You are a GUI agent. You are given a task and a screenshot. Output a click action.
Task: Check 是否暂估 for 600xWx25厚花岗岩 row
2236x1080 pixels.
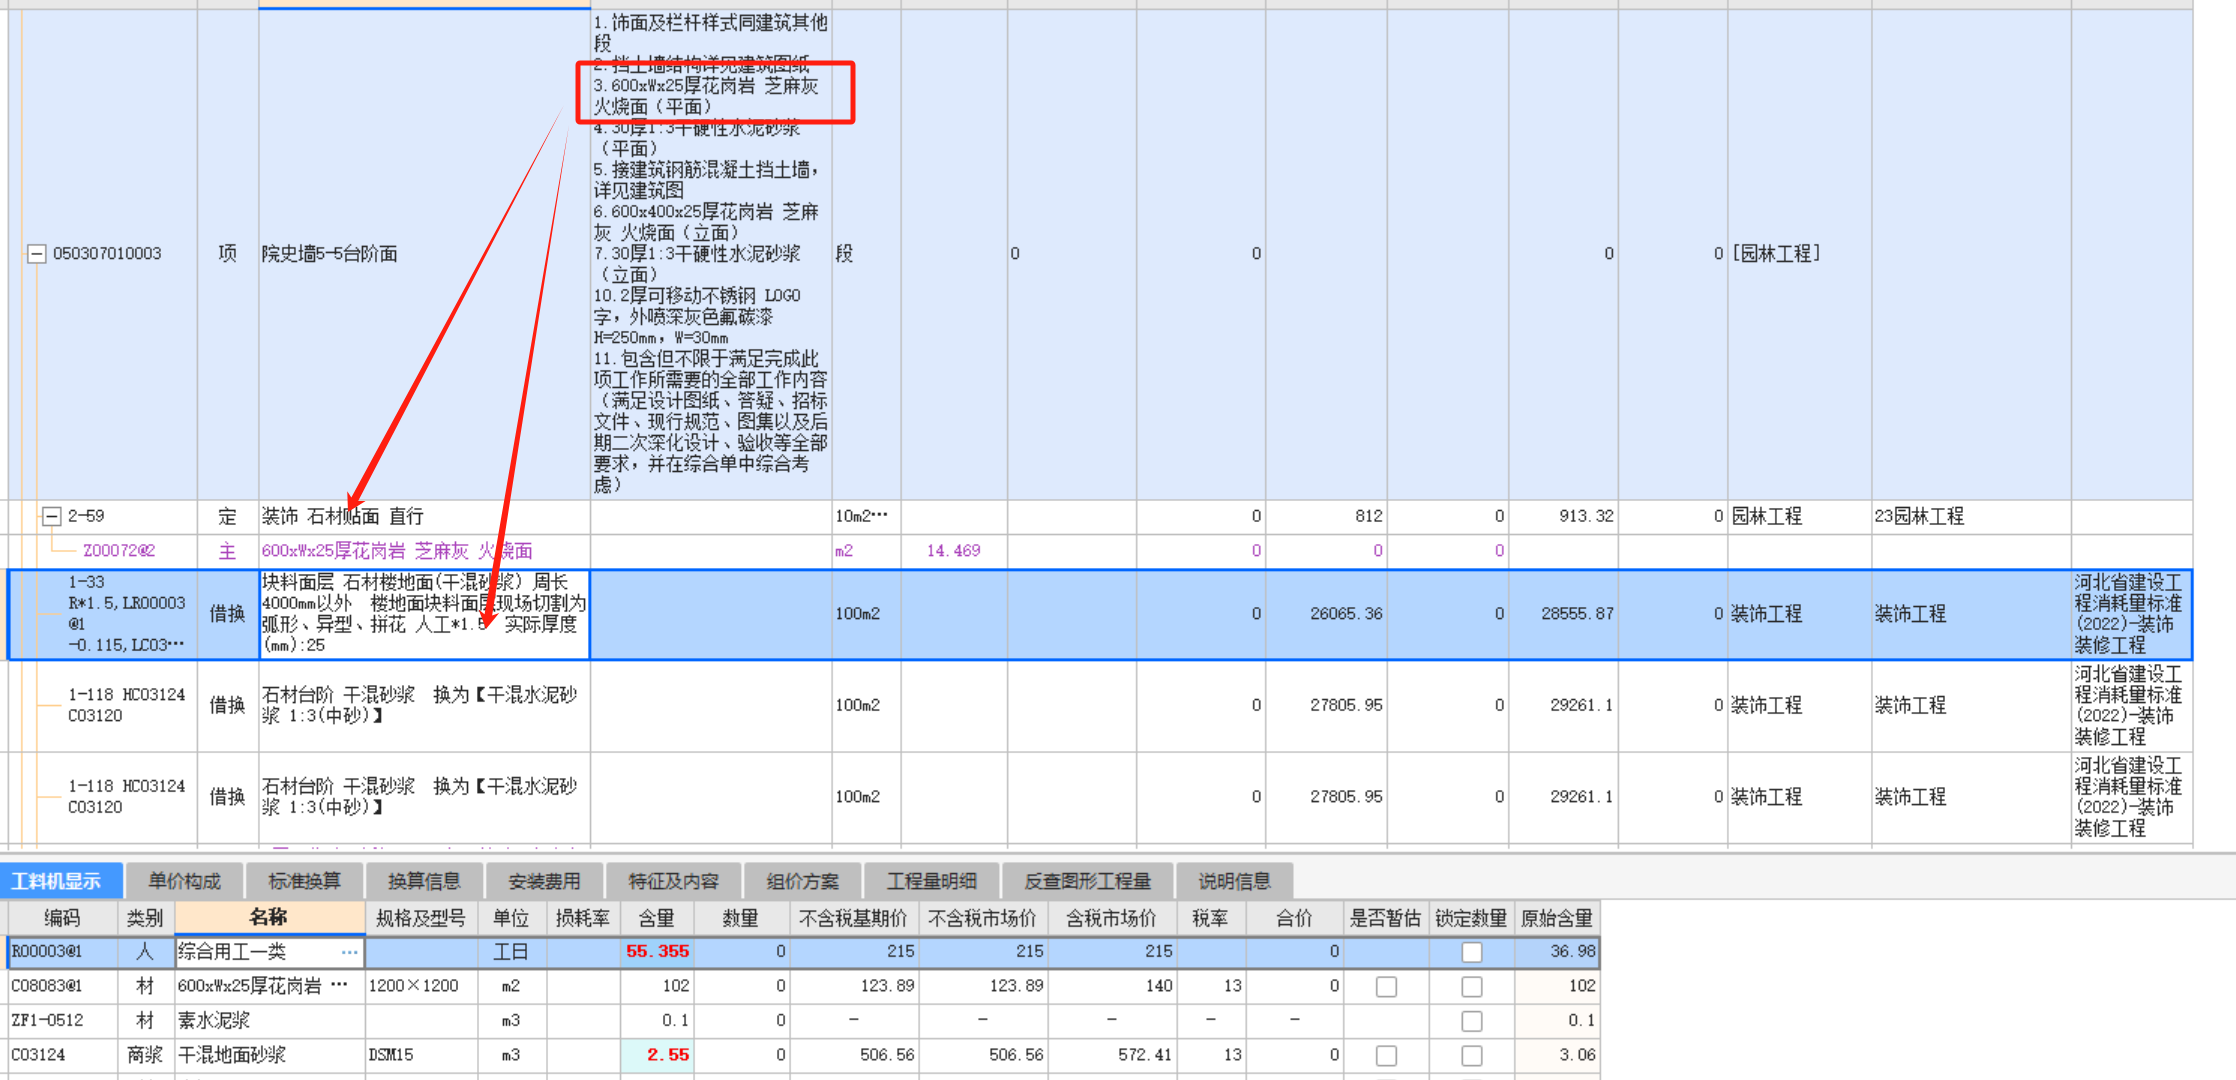click(1385, 987)
